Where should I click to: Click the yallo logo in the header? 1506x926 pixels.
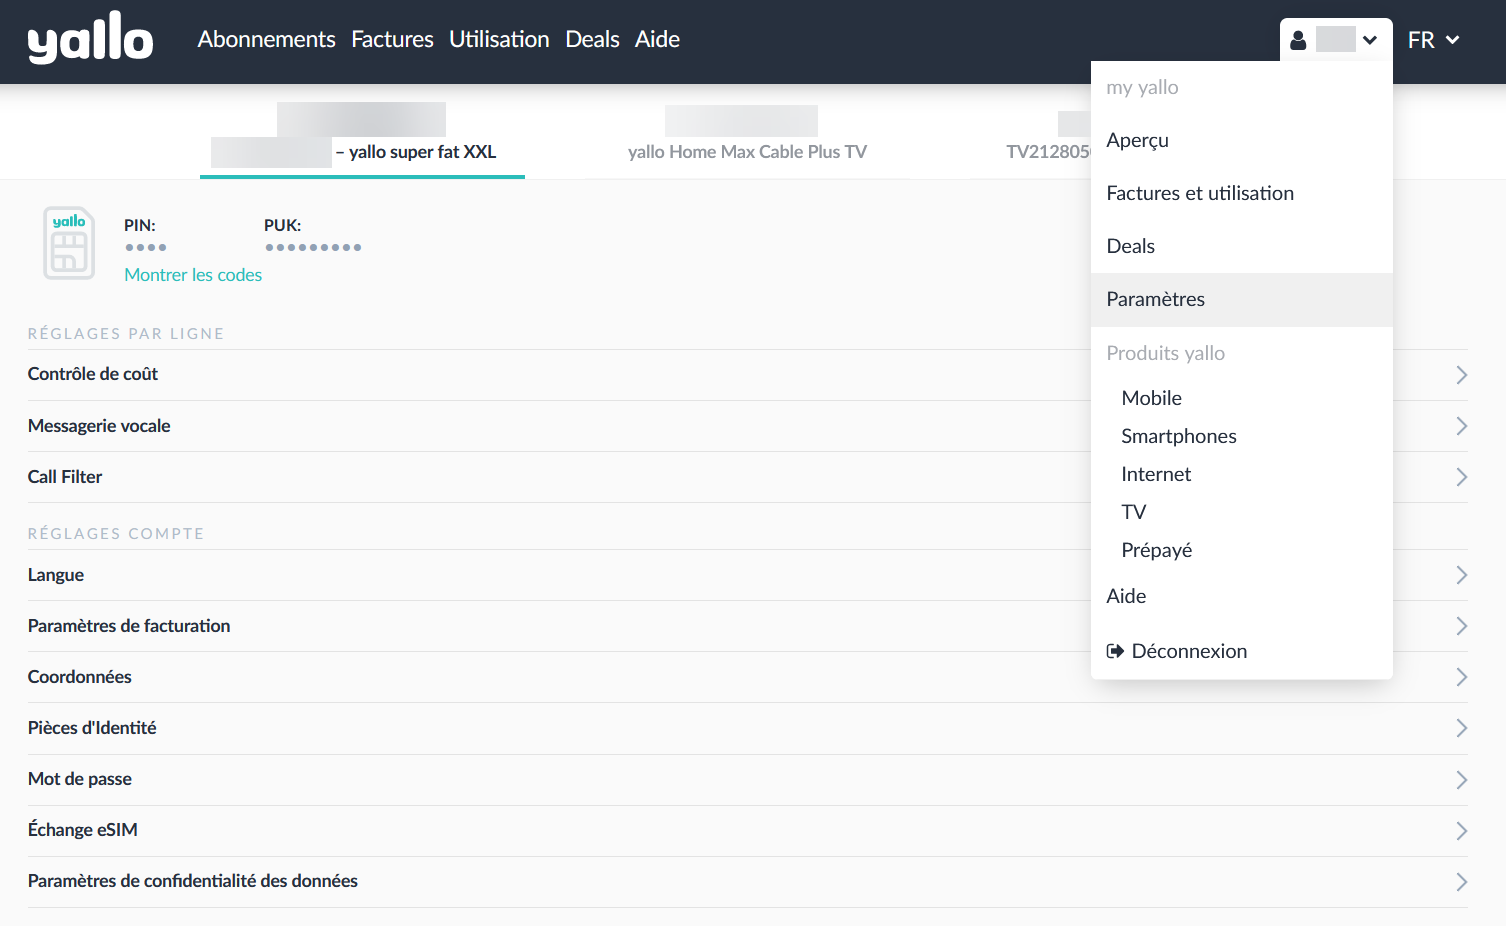click(90, 38)
